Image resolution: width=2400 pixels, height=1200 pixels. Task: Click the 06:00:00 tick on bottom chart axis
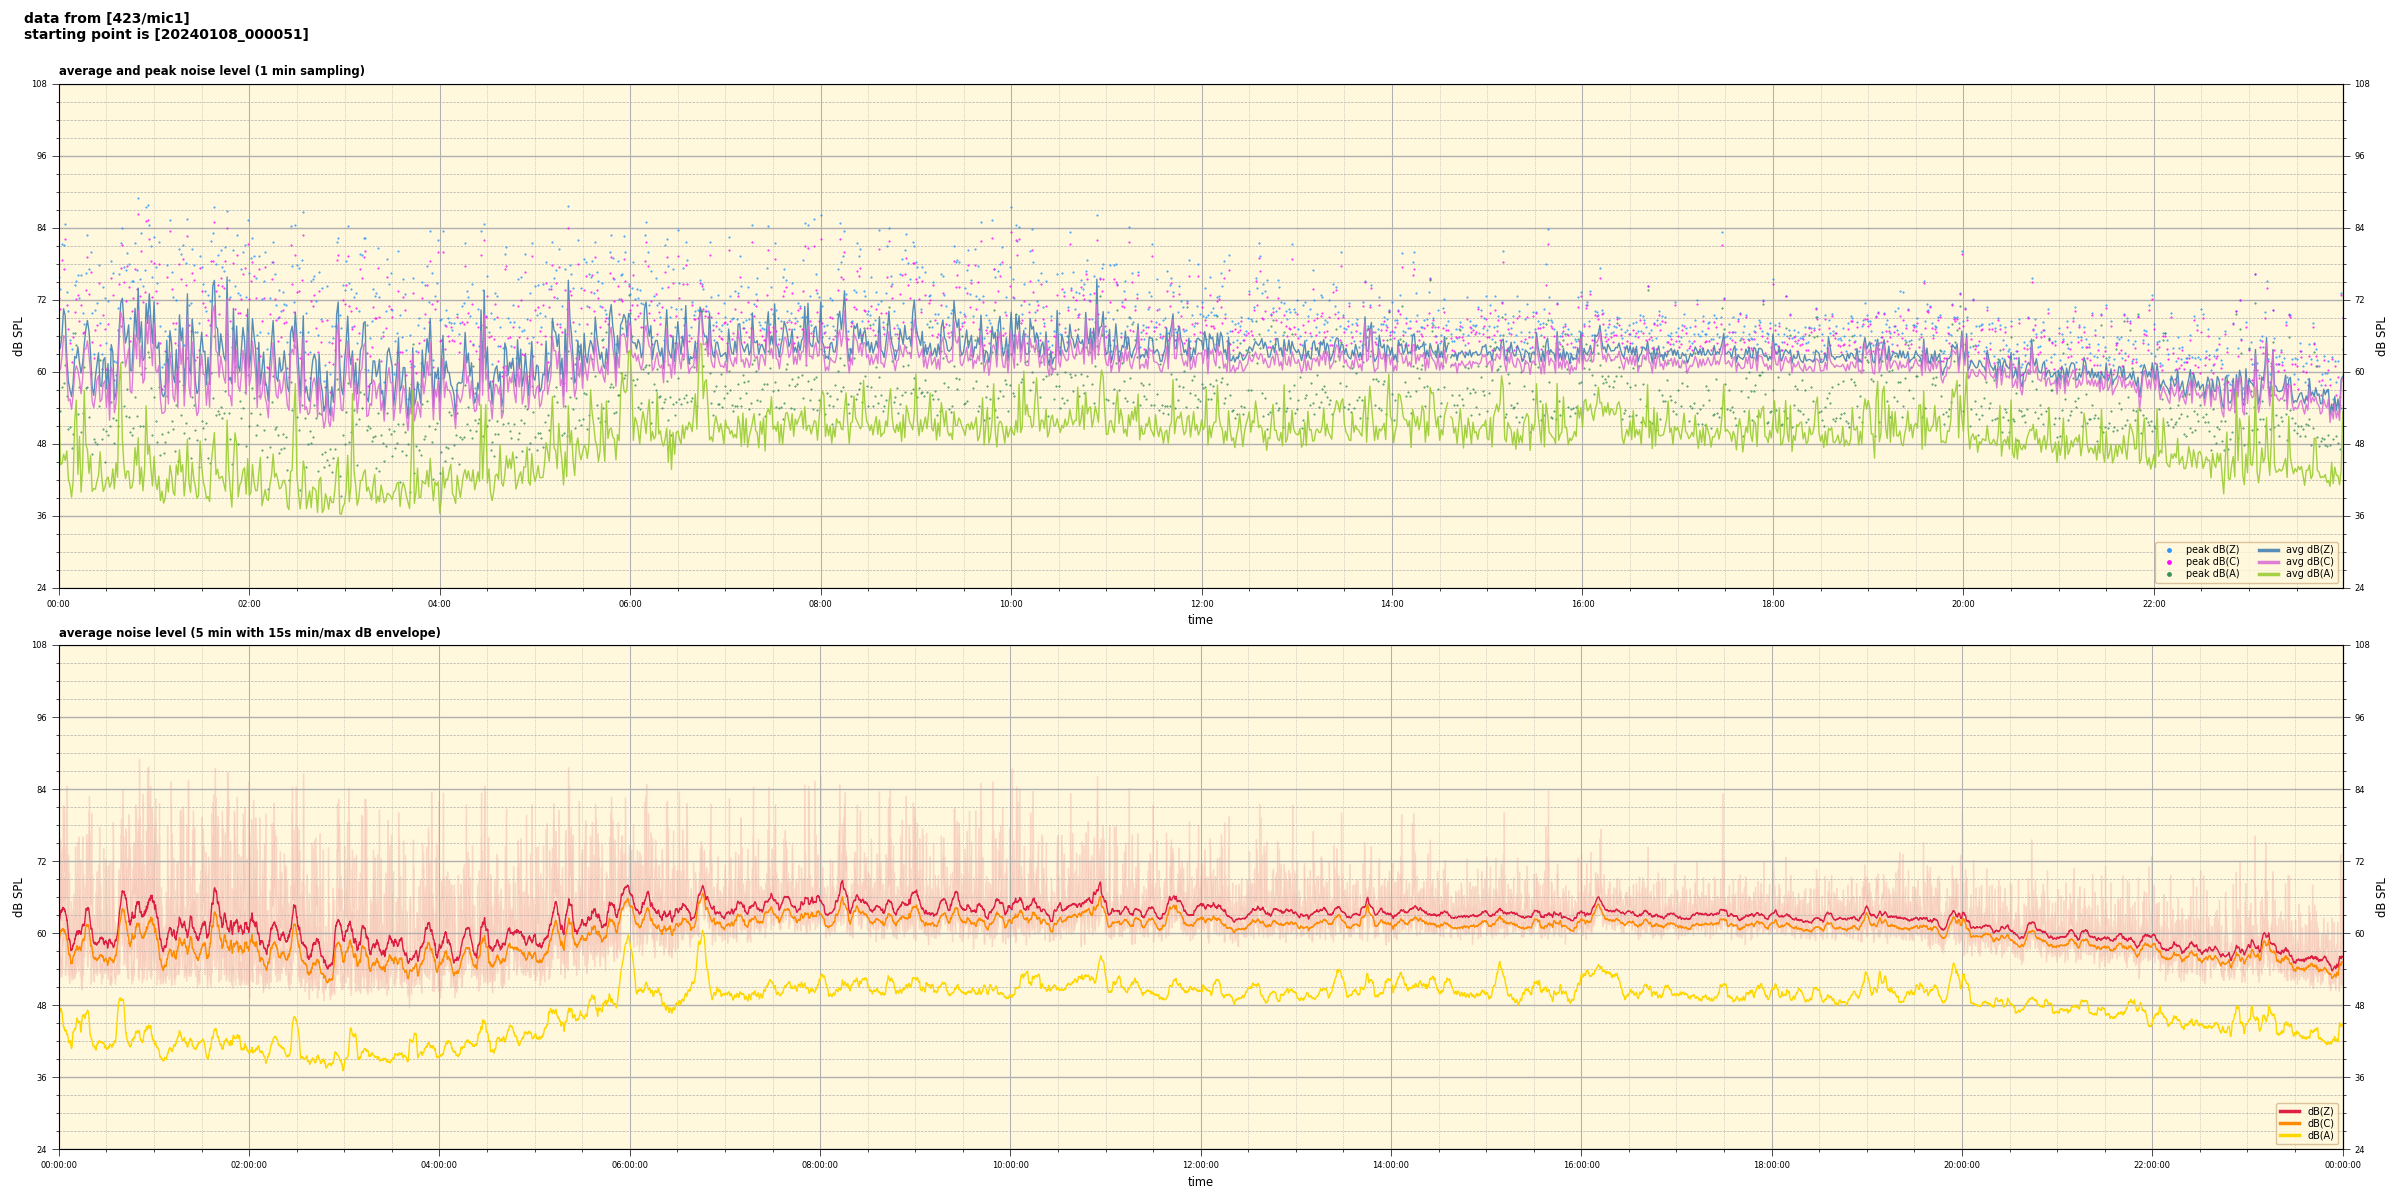629,1165
